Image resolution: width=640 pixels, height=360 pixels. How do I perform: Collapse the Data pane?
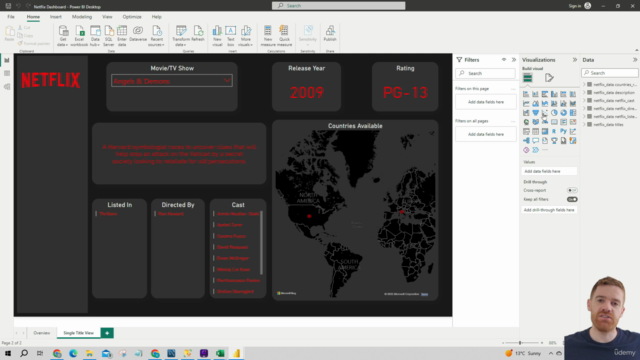pos(635,60)
